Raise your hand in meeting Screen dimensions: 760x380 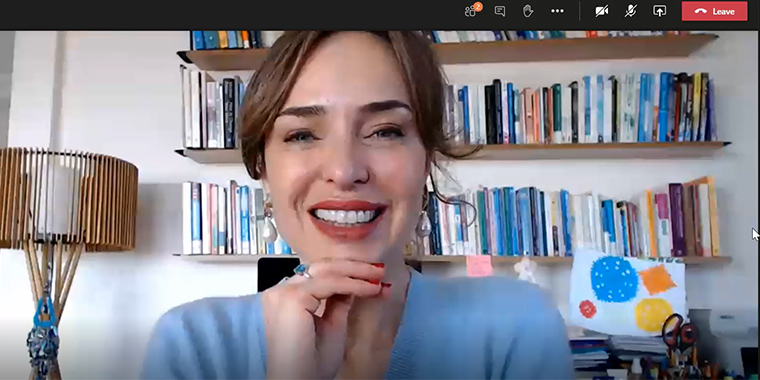(x=528, y=11)
